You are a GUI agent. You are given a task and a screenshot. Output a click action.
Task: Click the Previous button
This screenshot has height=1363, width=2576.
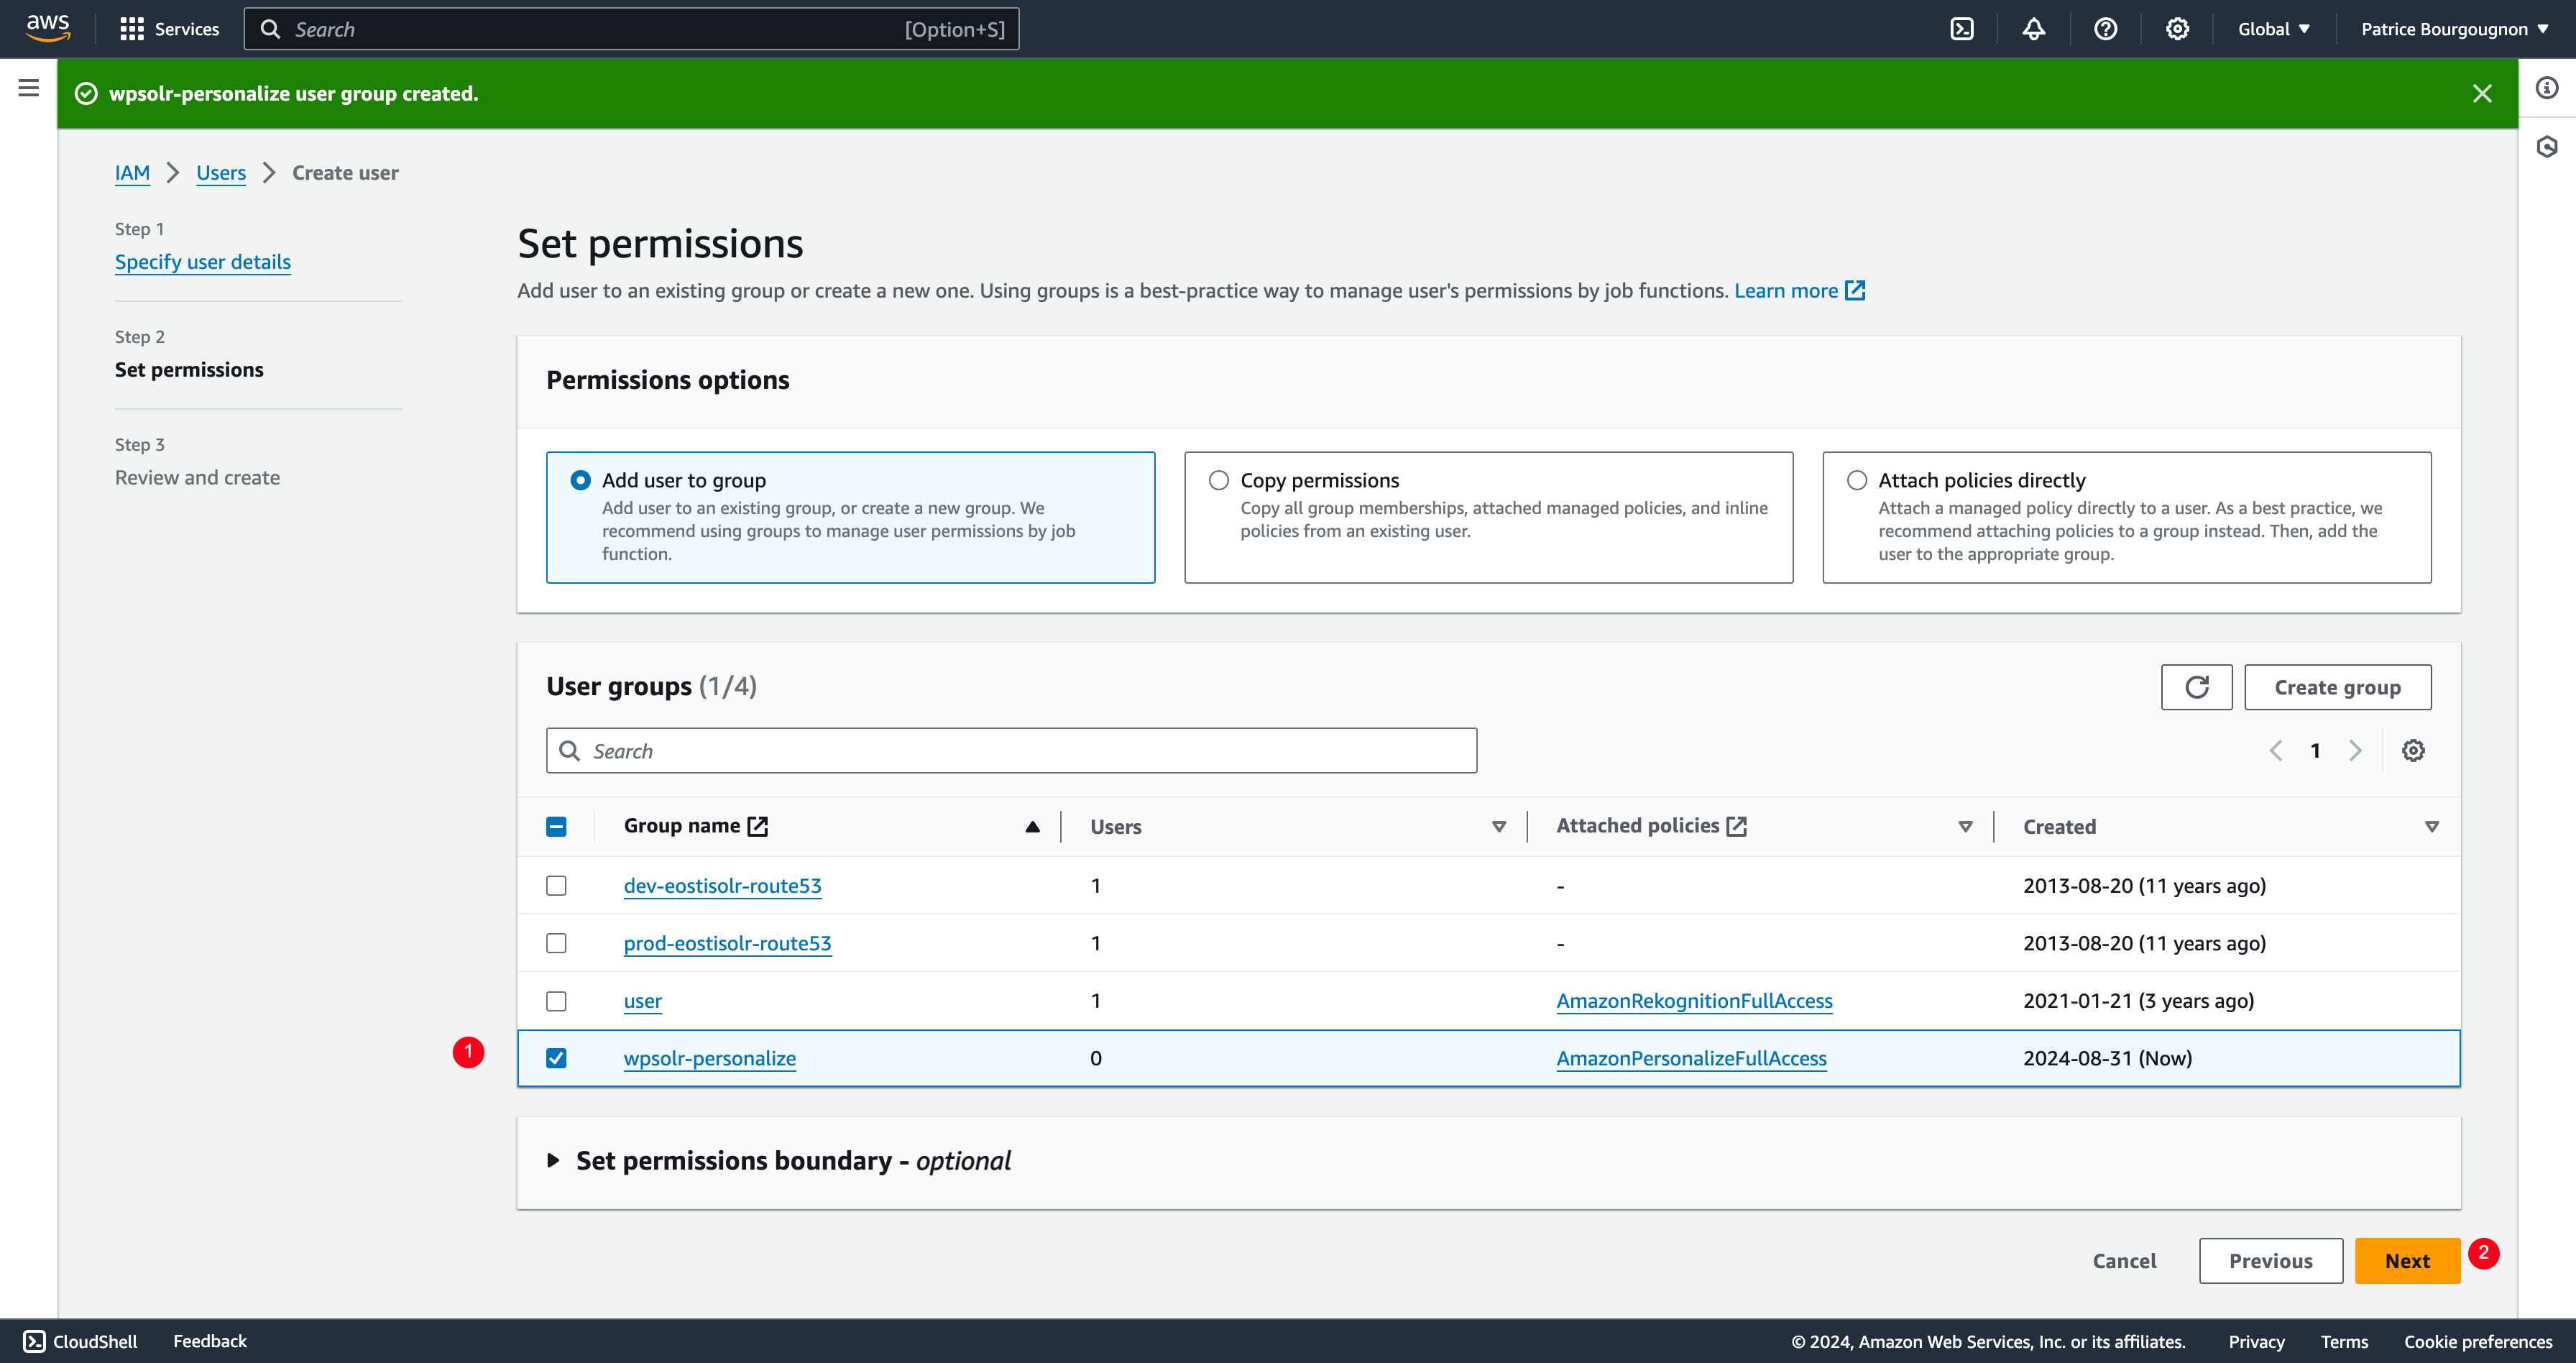coord(2270,1261)
